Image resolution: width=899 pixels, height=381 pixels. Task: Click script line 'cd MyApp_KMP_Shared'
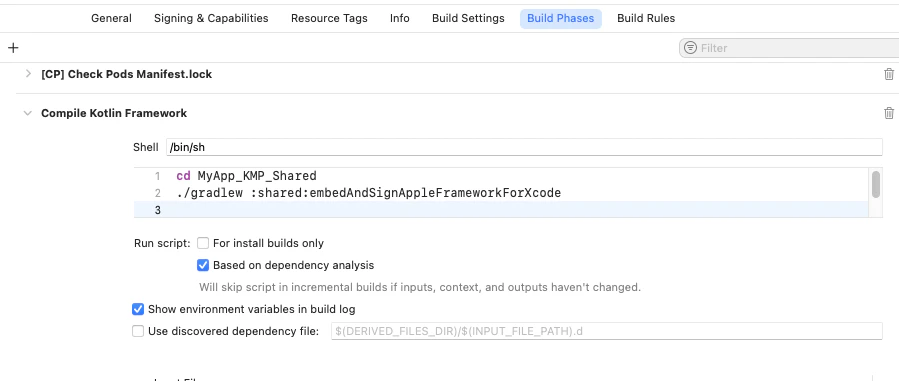tap(247, 176)
